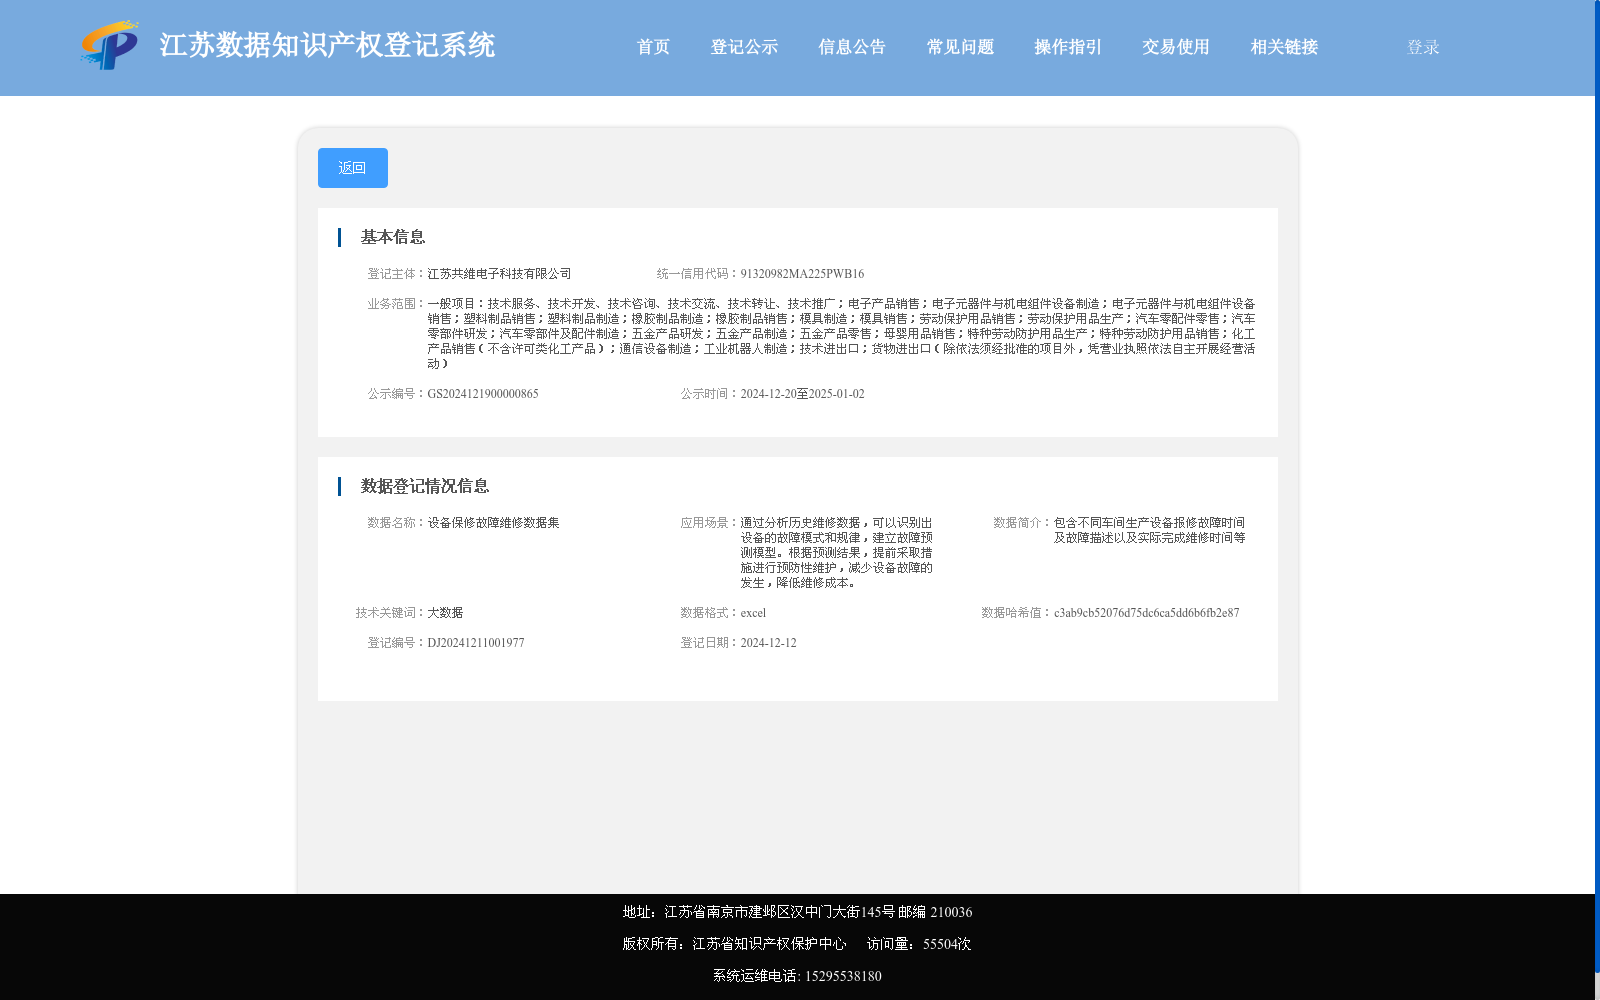Select publicity period 2024-12-20至2025-01-02
The width and height of the screenshot is (1600, 1000).
coord(802,394)
